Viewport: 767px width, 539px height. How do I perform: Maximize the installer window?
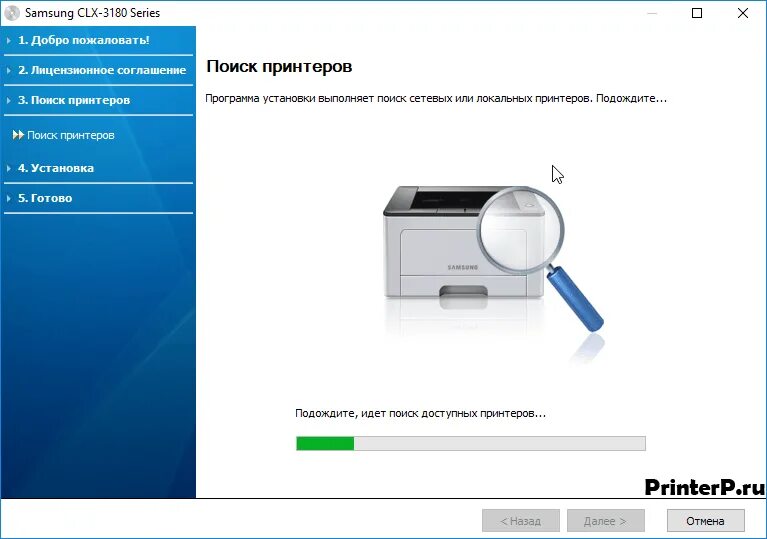[x=697, y=13]
